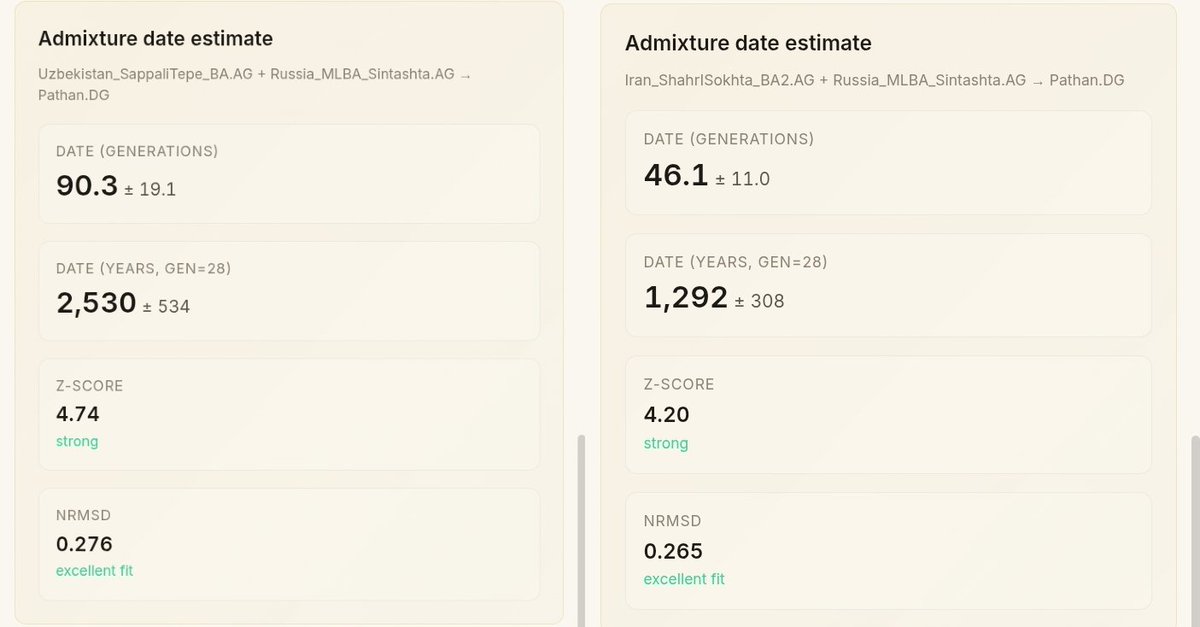Click the right panel's Admixture date estimate heading

[748, 43]
